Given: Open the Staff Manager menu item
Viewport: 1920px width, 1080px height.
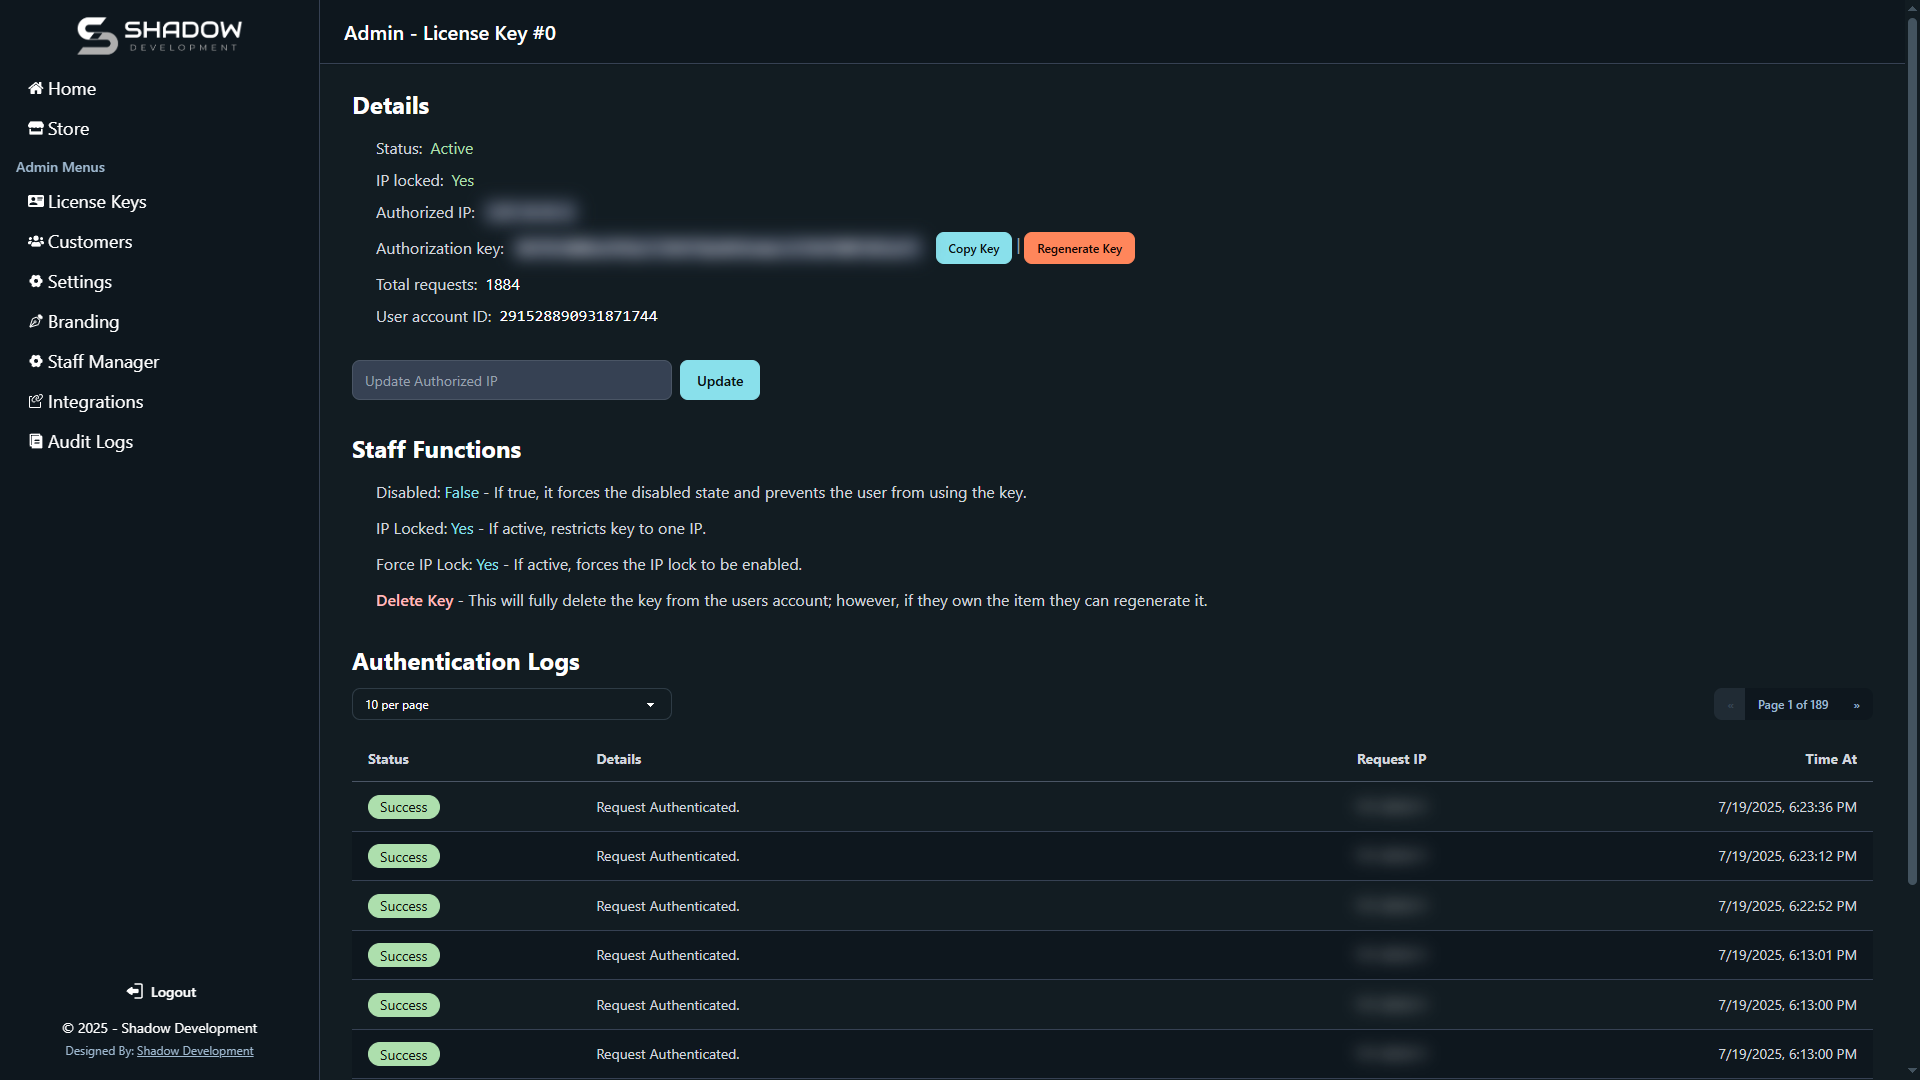Looking at the screenshot, I should click(103, 362).
